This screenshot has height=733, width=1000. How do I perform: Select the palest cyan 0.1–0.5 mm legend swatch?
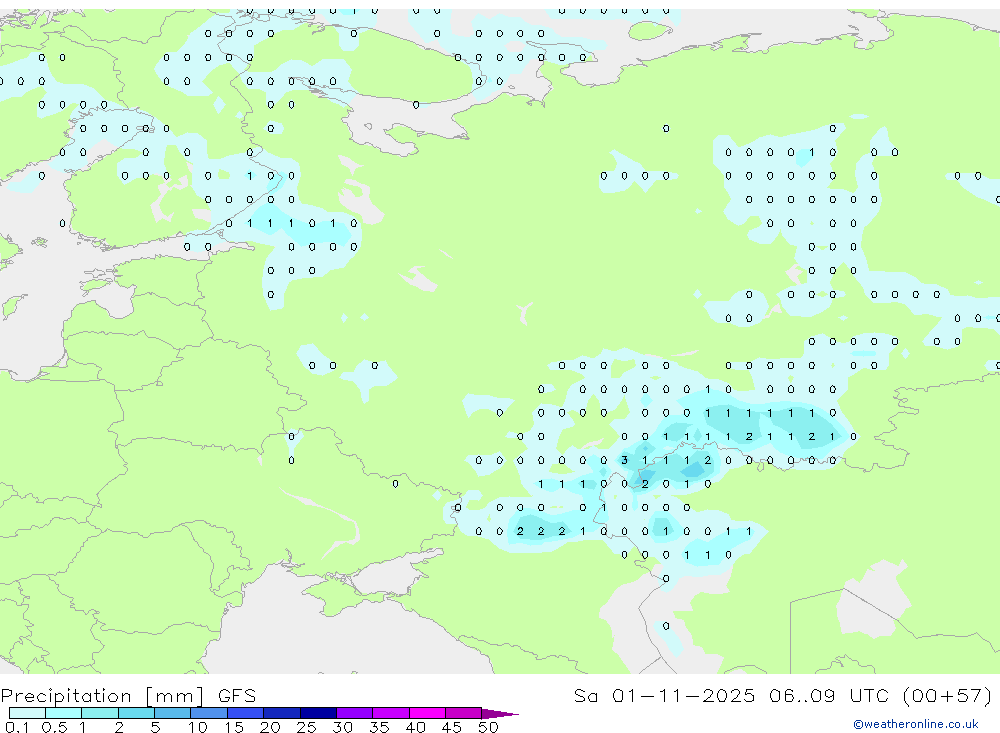tap(27, 713)
